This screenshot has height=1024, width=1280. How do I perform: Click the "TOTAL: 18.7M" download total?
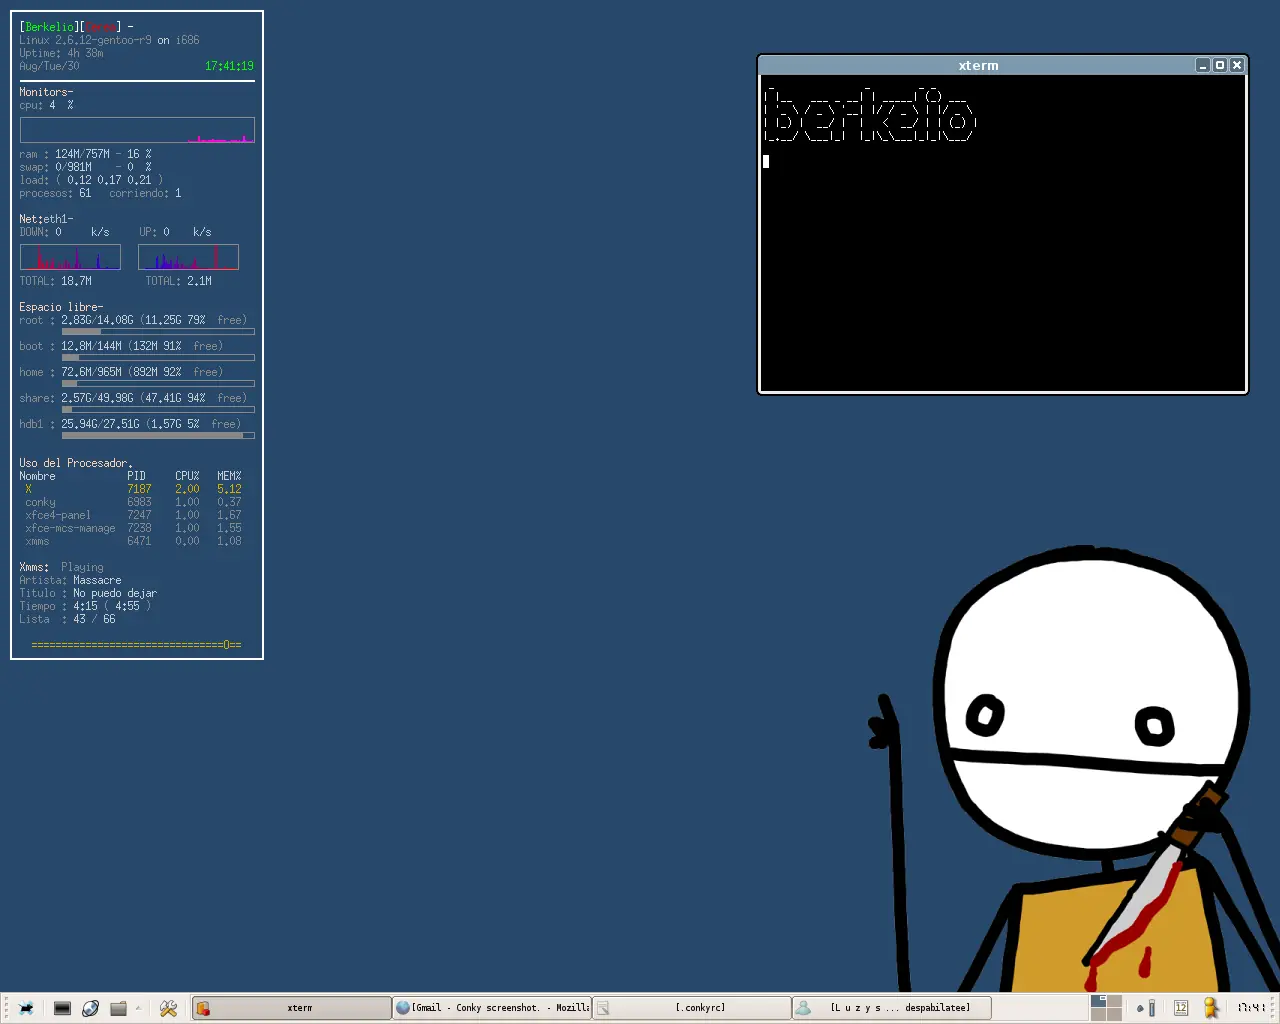pos(55,281)
